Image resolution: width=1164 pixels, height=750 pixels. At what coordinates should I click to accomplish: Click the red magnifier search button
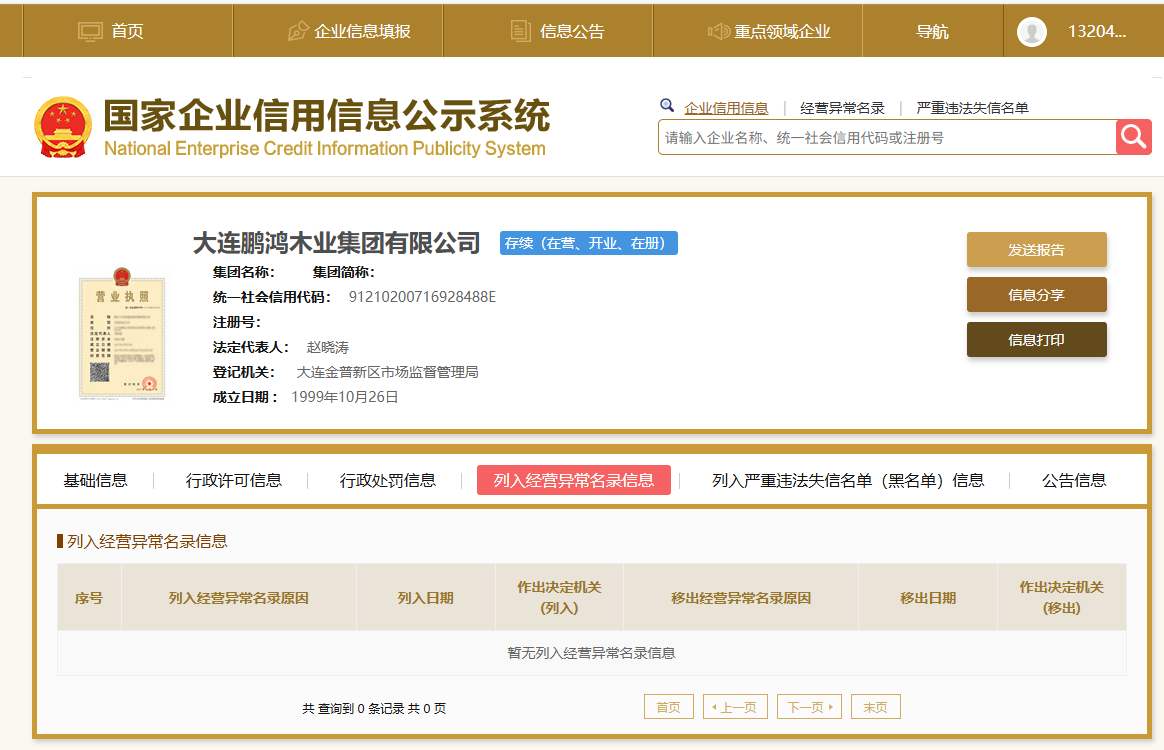coord(1134,137)
